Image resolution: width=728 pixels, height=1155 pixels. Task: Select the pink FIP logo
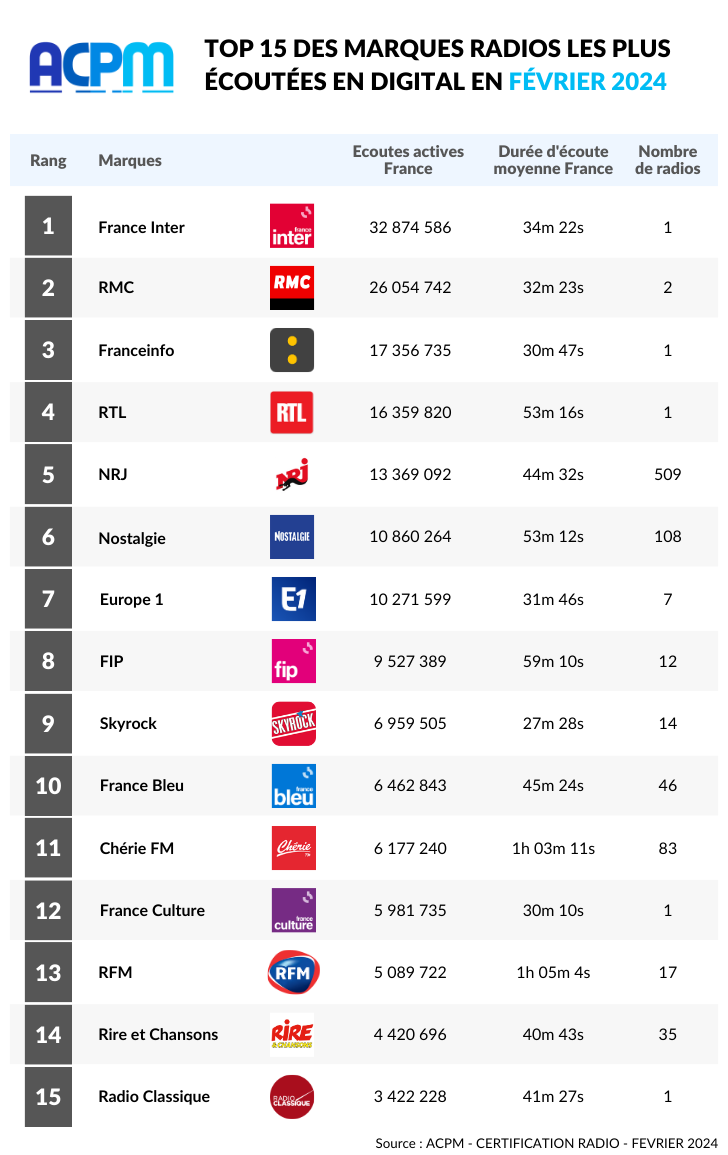coord(294,661)
